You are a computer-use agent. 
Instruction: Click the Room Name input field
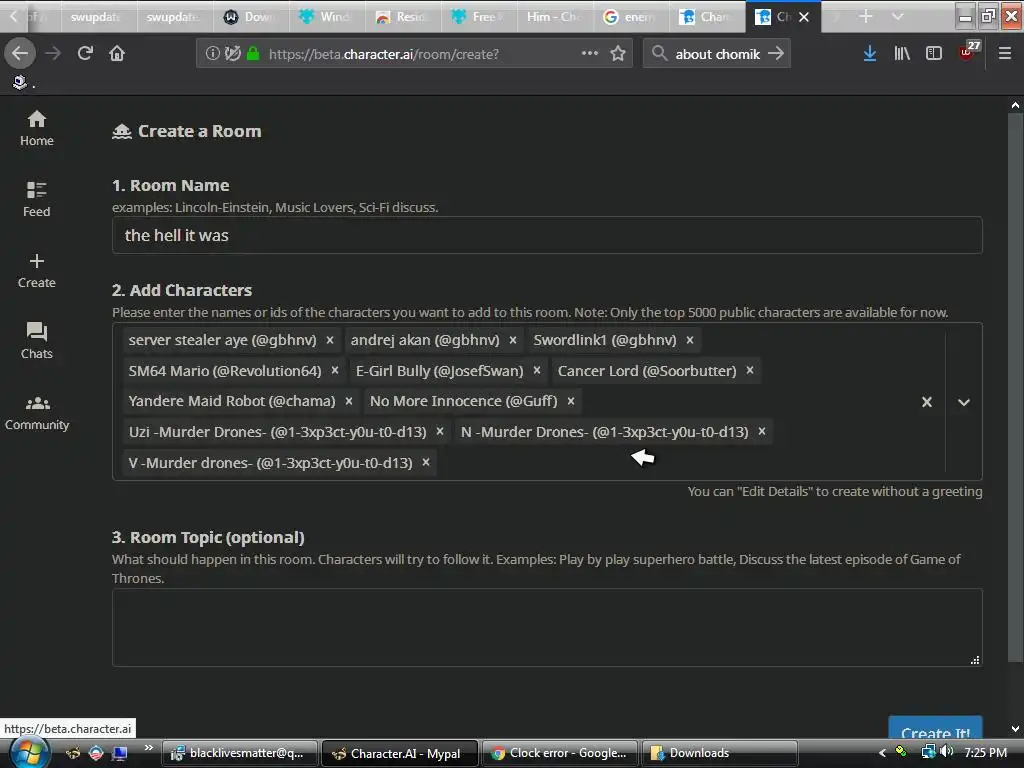[x=547, y=235]
